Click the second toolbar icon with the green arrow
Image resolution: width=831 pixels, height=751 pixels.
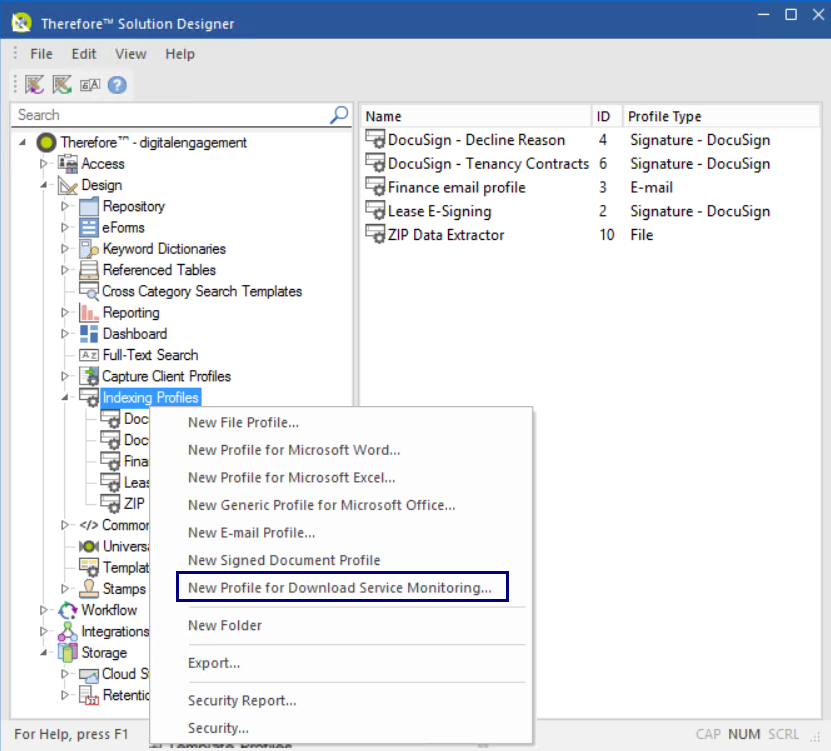coord(62,85)
